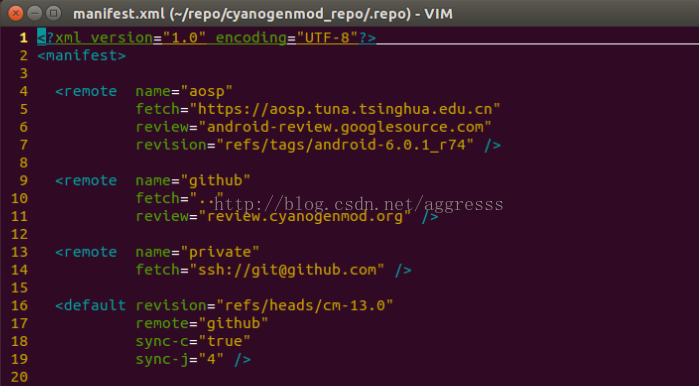Click the window title manifest.xml - VIM
Screen dimensions: 699x386
(x=263, y=14)
